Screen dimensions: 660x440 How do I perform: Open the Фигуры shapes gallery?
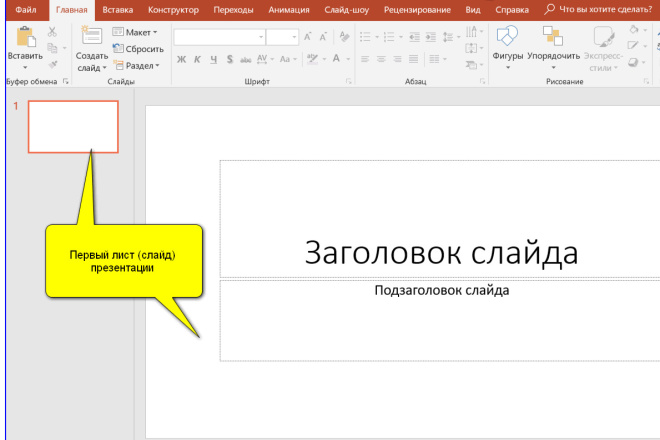508,47
